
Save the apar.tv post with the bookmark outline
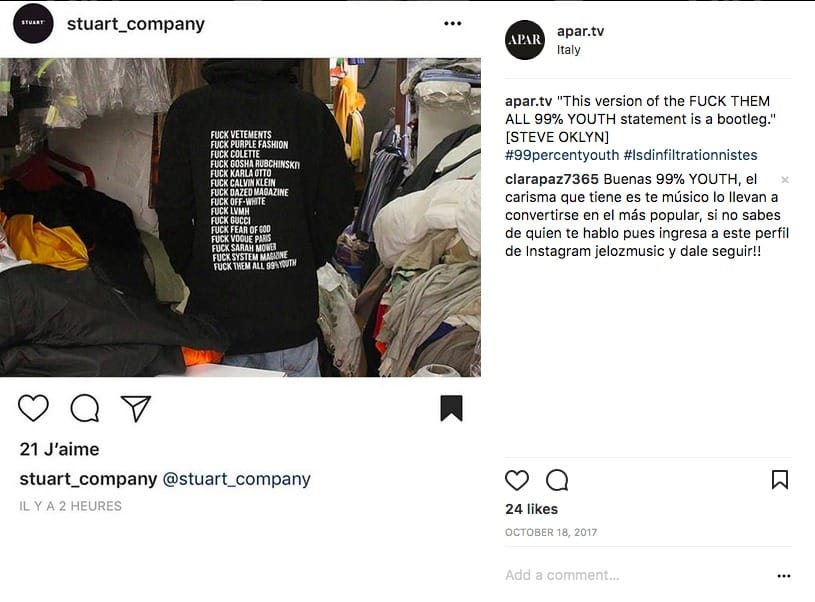click(x=780, y=480)
